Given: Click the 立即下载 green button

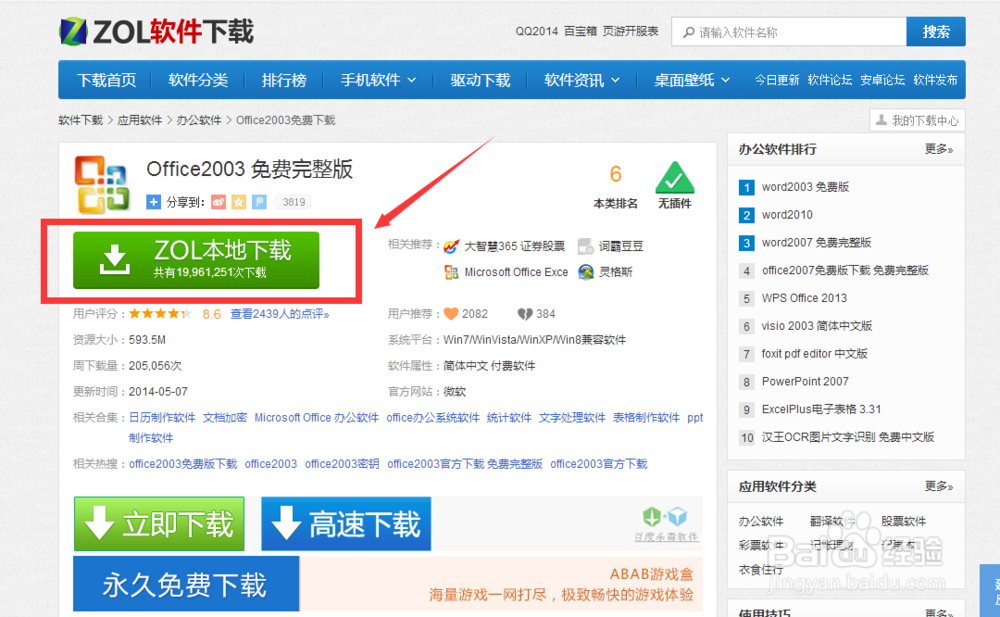Looking at the screenshot, I should 159,524.
